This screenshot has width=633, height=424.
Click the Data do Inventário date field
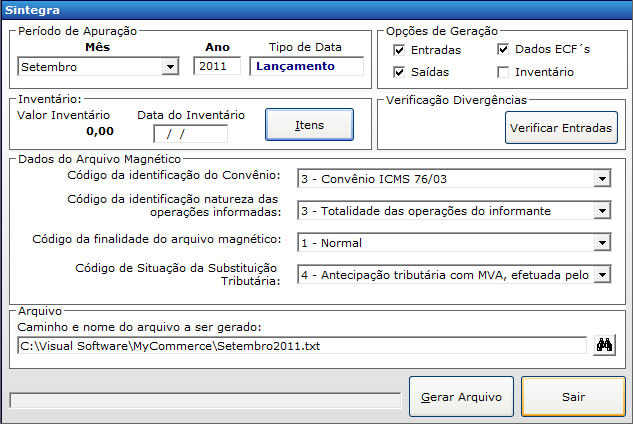coord(190,134)
